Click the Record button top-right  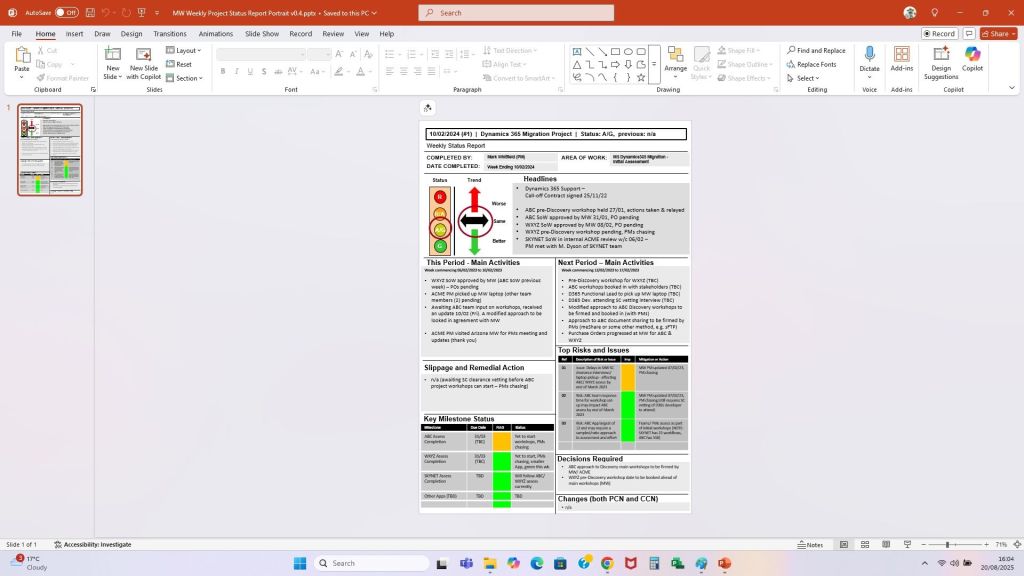click(938, 33)
